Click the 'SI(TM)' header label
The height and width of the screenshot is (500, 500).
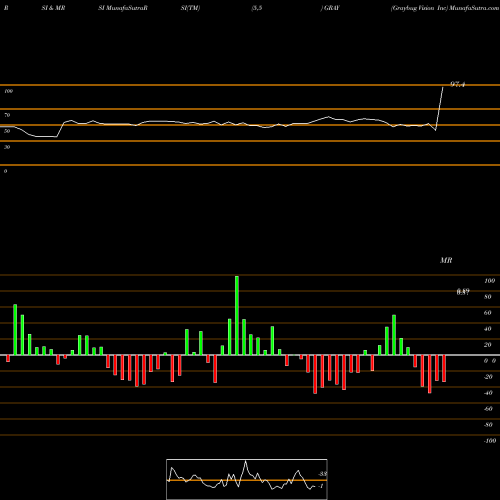click(x=190, y=8)
